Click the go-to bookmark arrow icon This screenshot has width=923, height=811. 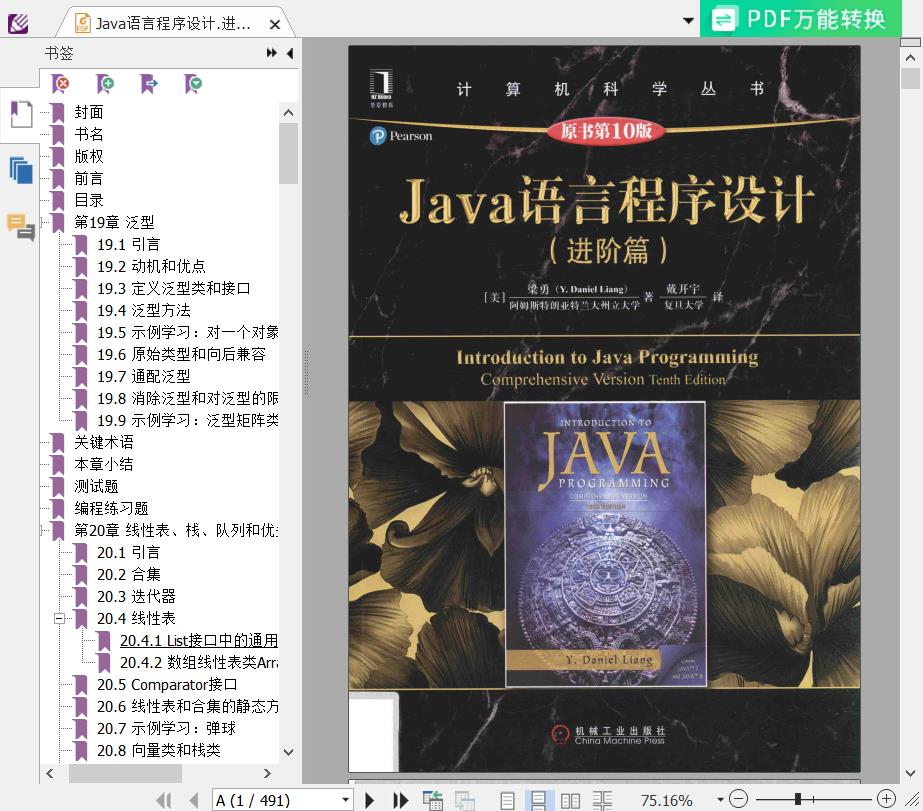(x=149, y=84)
